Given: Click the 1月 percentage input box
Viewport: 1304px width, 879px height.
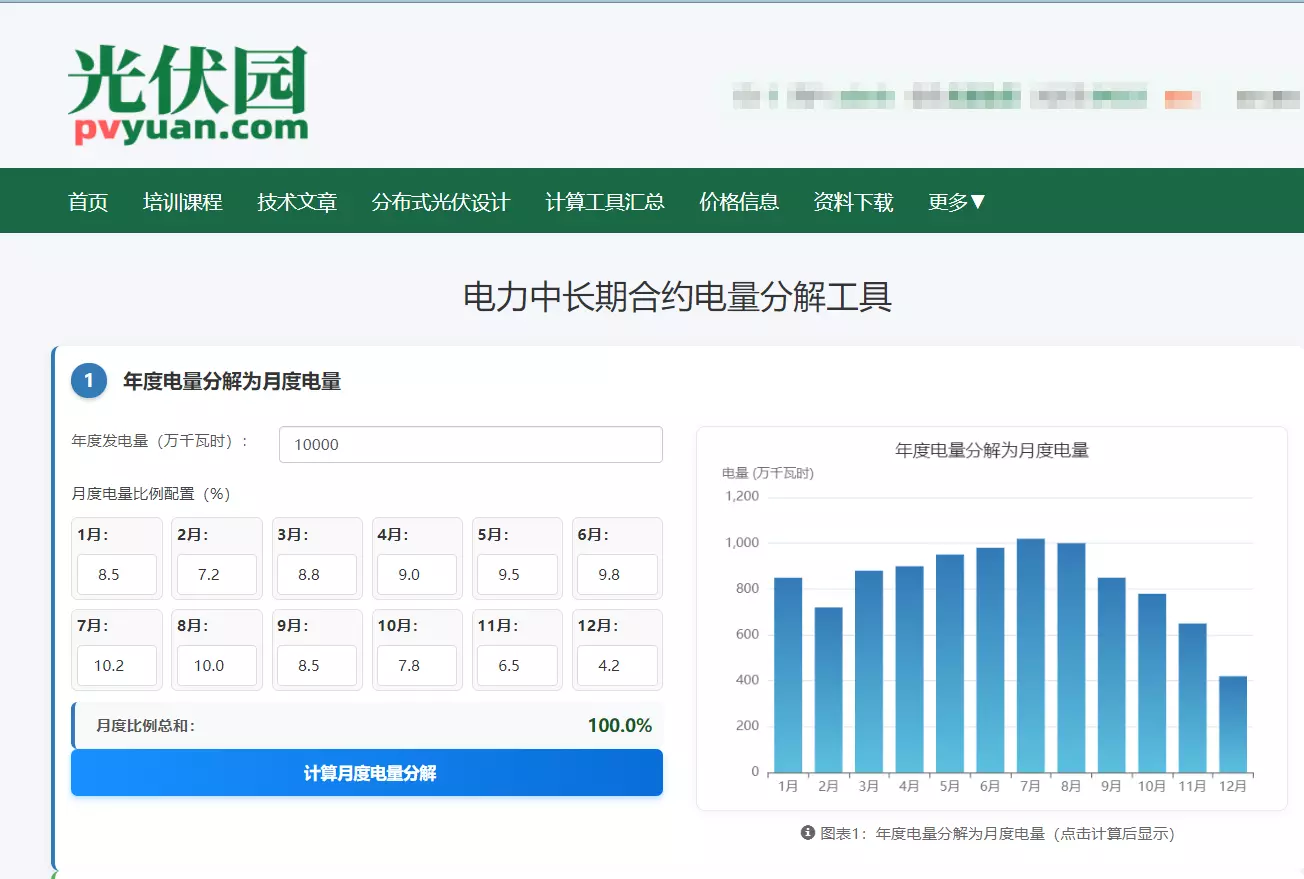Looking at the screenshot, I should coord(117,575).
